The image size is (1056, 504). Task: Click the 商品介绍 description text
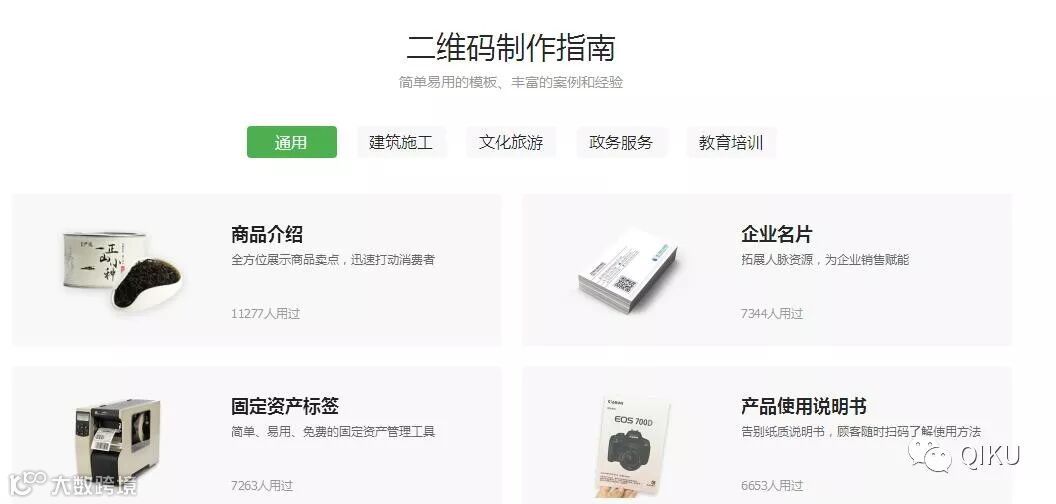coord(333,259)
